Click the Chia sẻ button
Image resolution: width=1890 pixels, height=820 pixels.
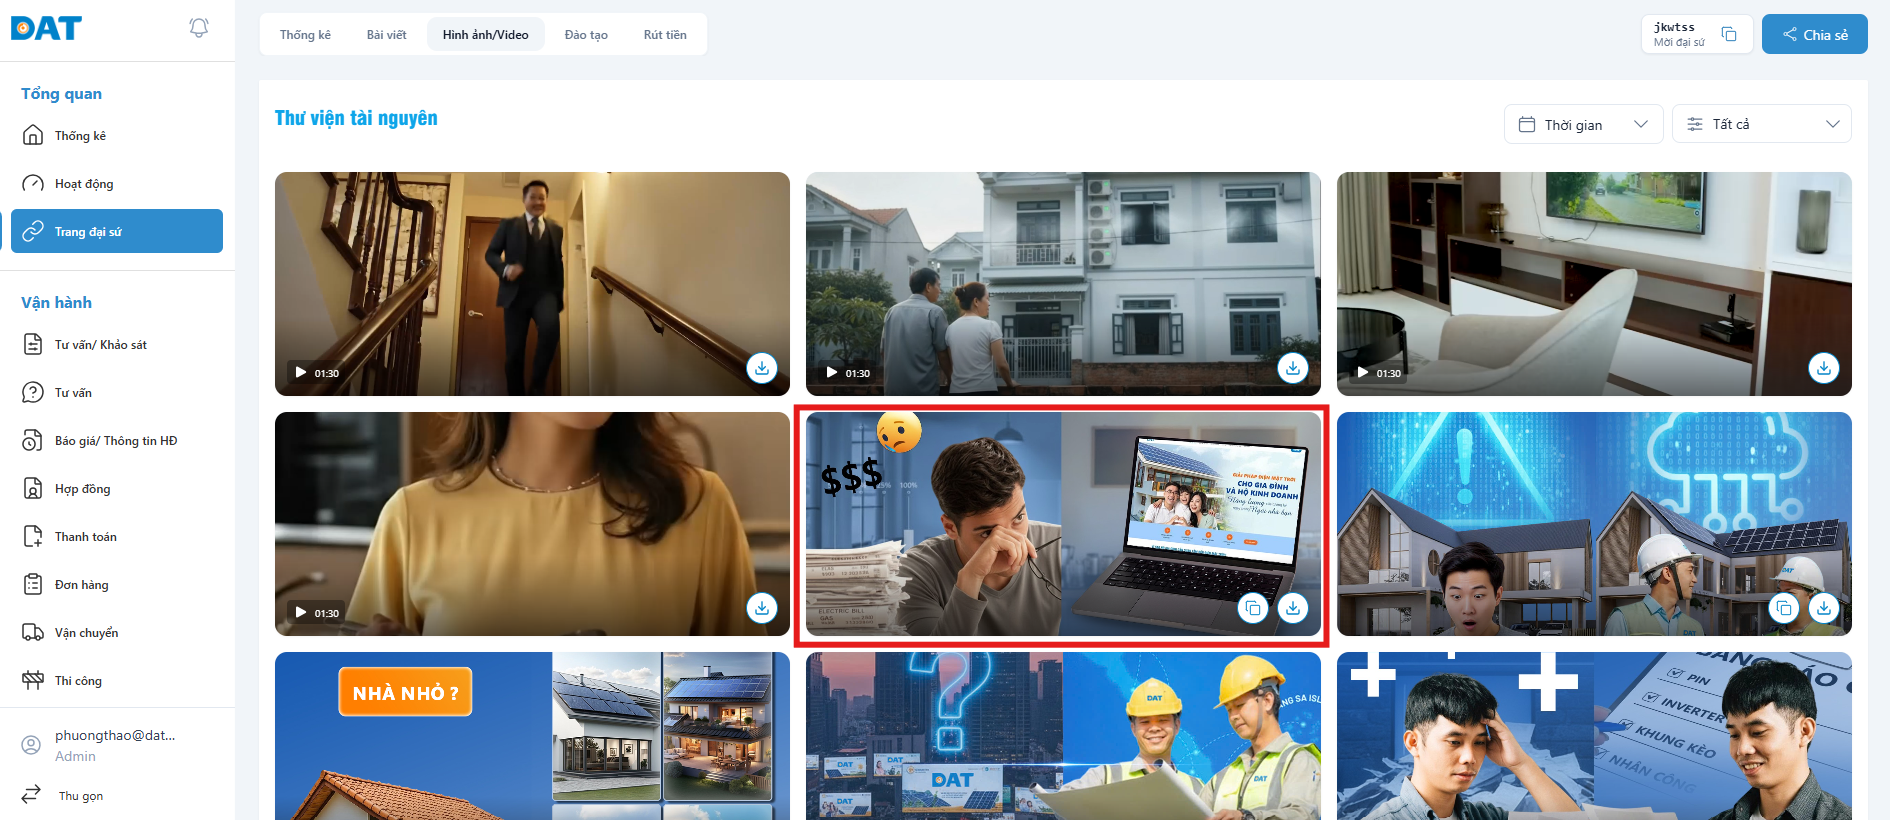pos(1815,34)
